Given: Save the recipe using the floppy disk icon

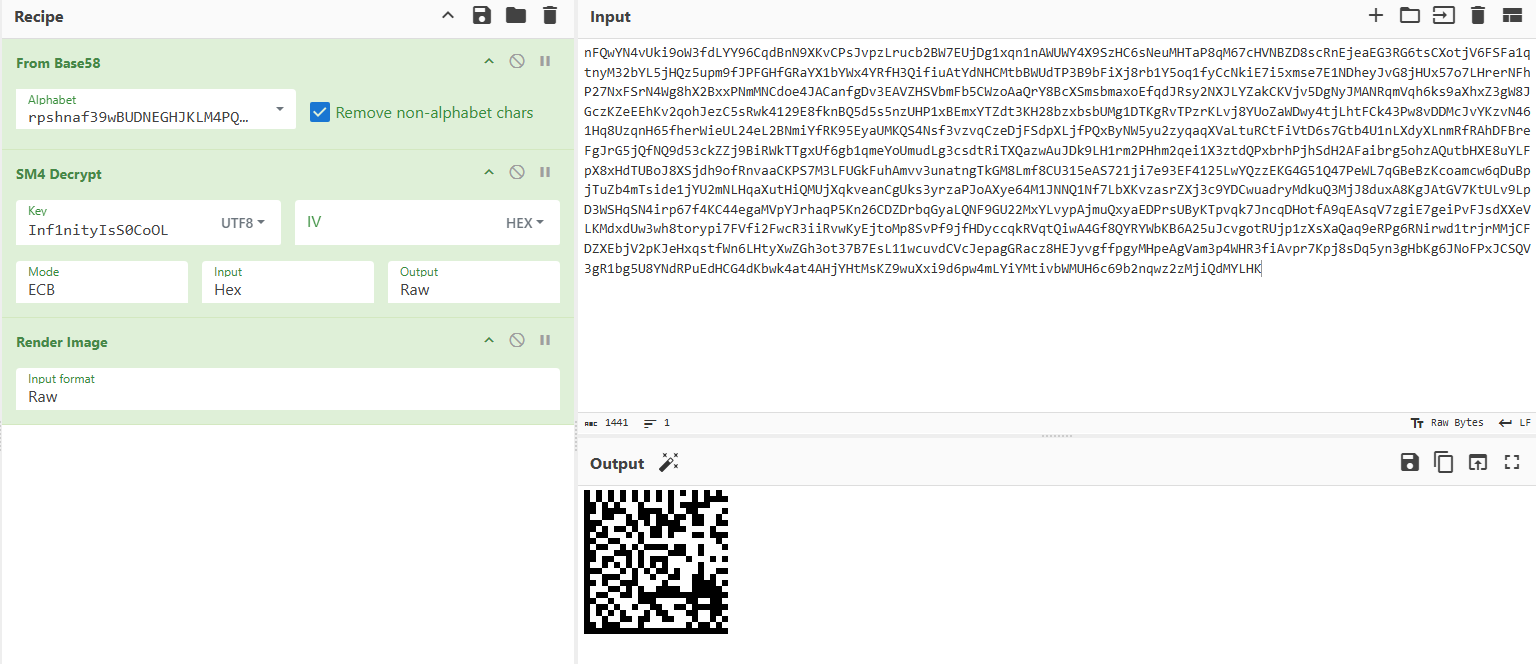Looking at the screenshot, I should (x=482, y=15).
